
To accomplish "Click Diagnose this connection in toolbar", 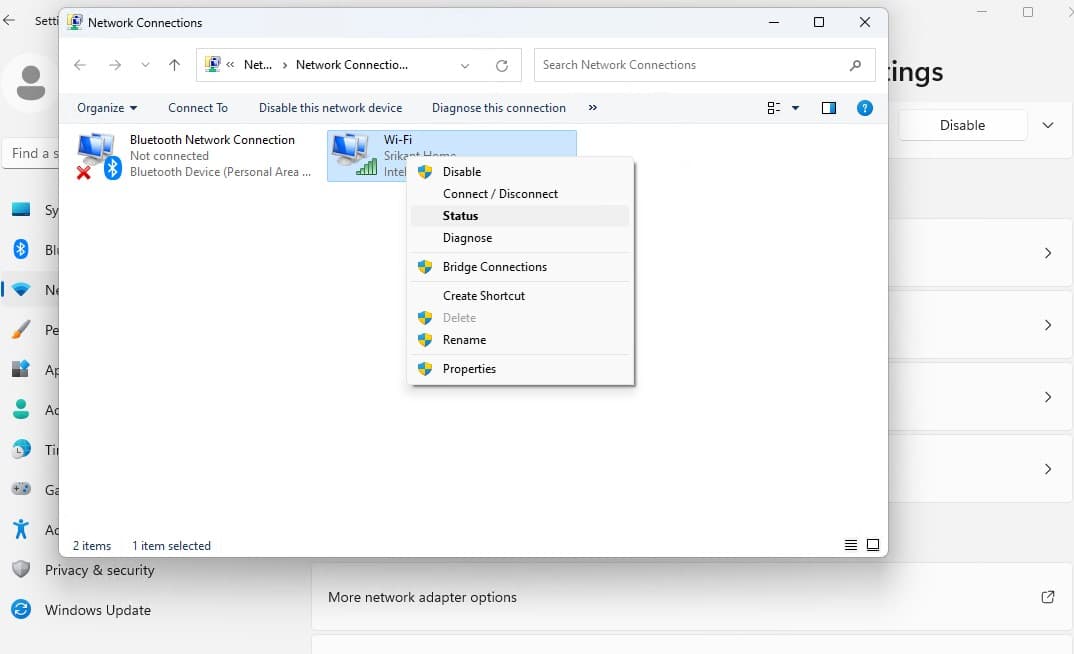I will pos(498,108).
